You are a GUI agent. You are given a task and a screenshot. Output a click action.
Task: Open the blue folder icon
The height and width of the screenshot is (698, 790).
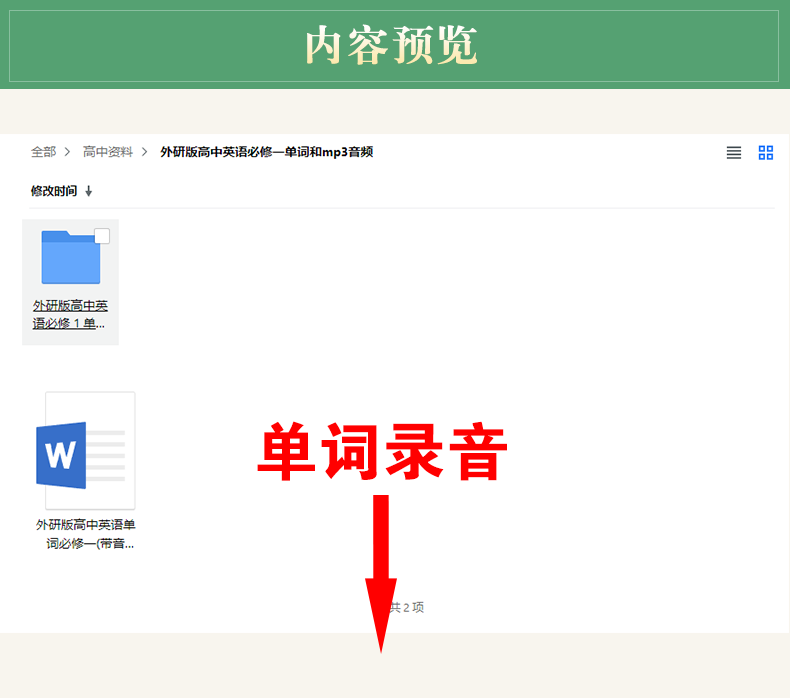[71, 257]
